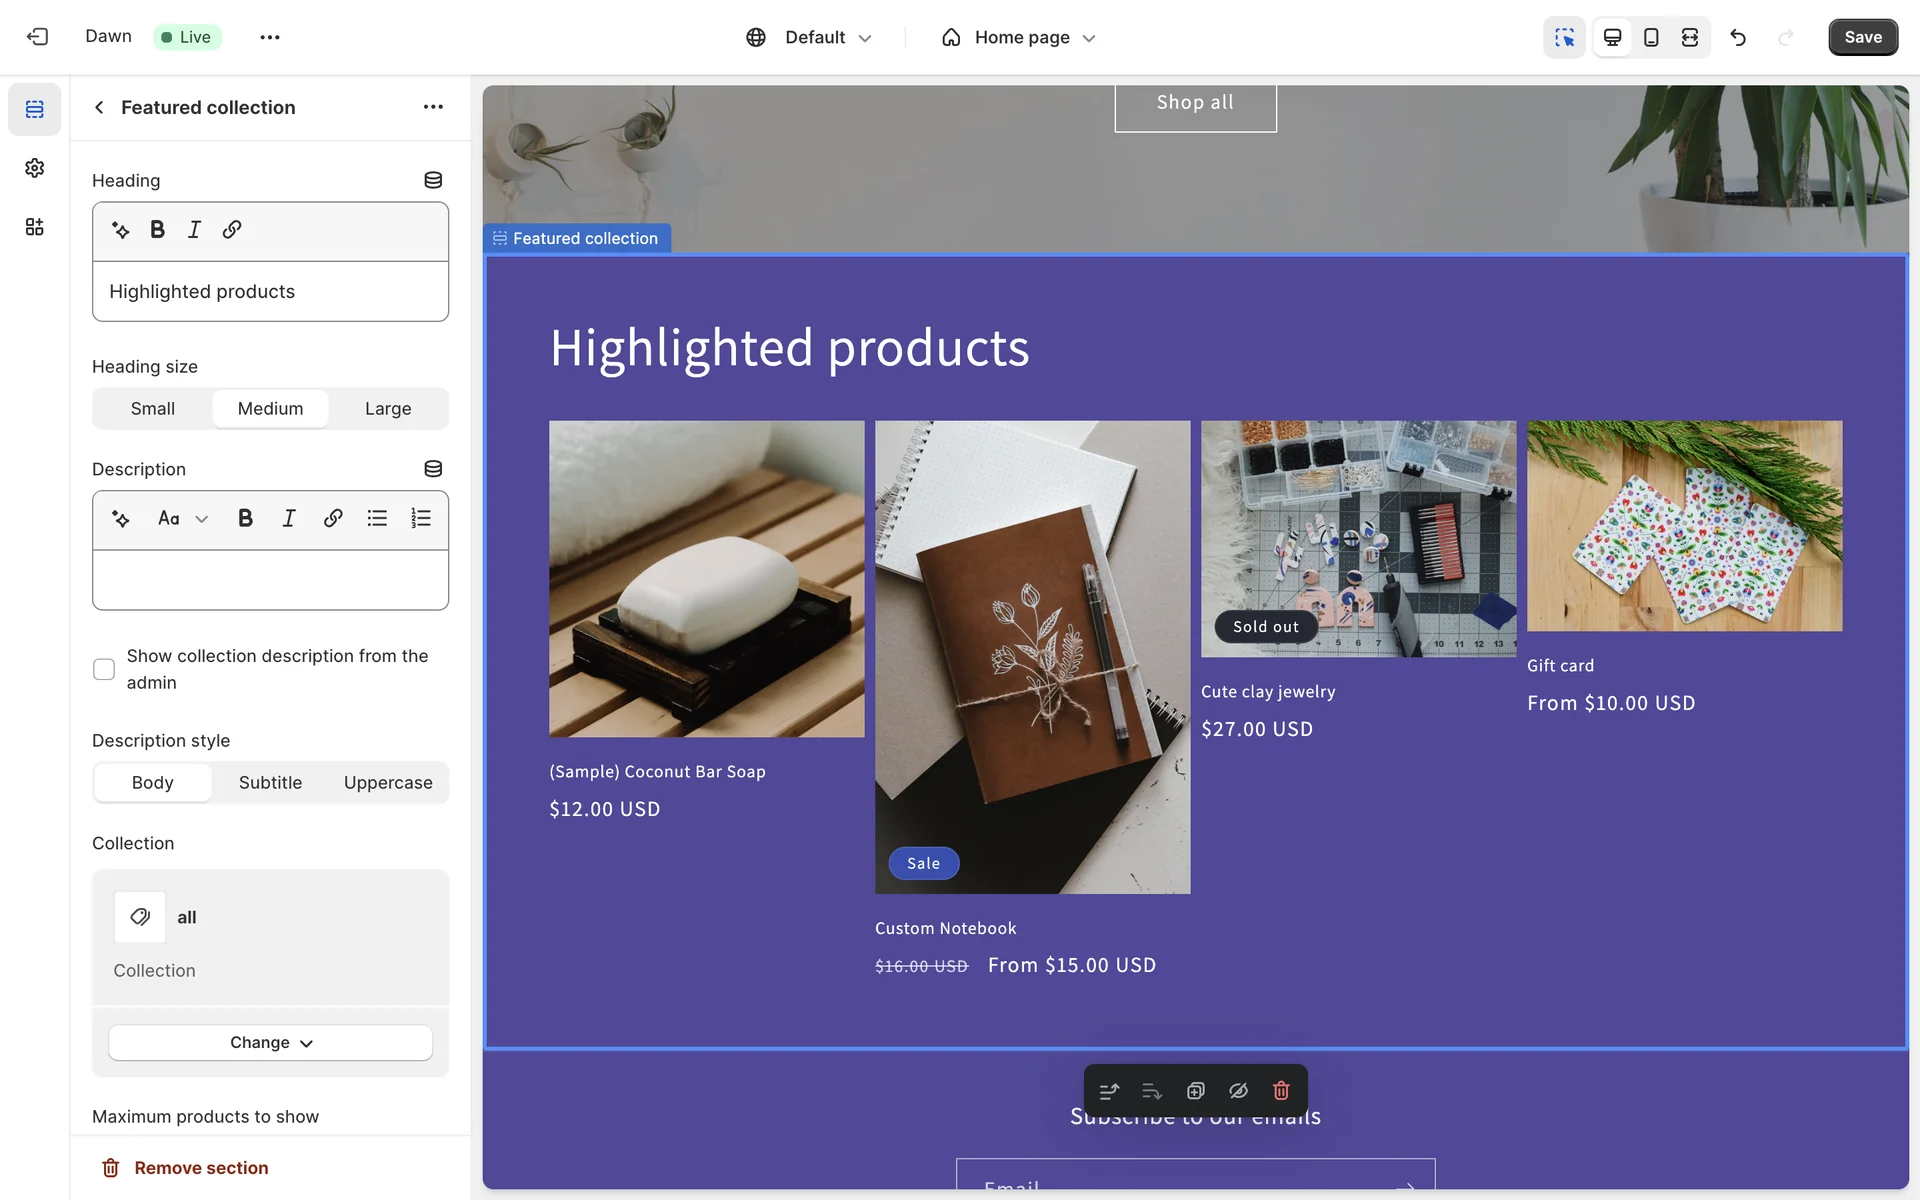Image resolution: width=1920 pixels, height=1200 pixels.
Task: Enable show collection description from admin
Action: pyautogui.click(x=104, y=669)
